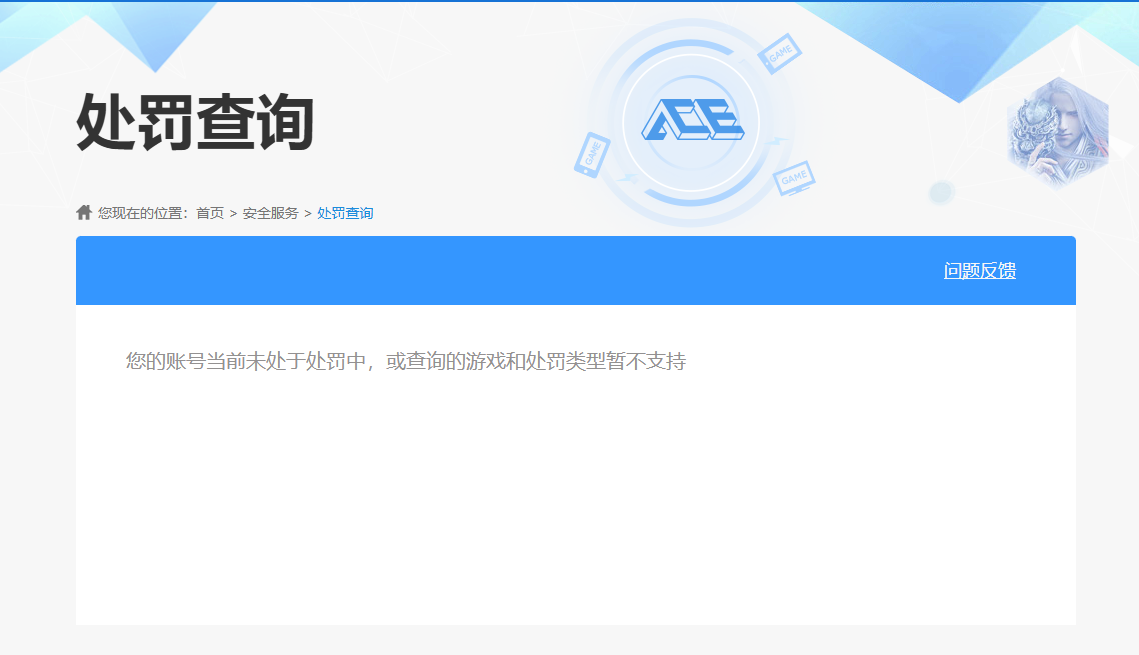The image size is (1139, 655).
Task: Select 处罚查询 in breadcrumb trail
Action: pos(345,213)
